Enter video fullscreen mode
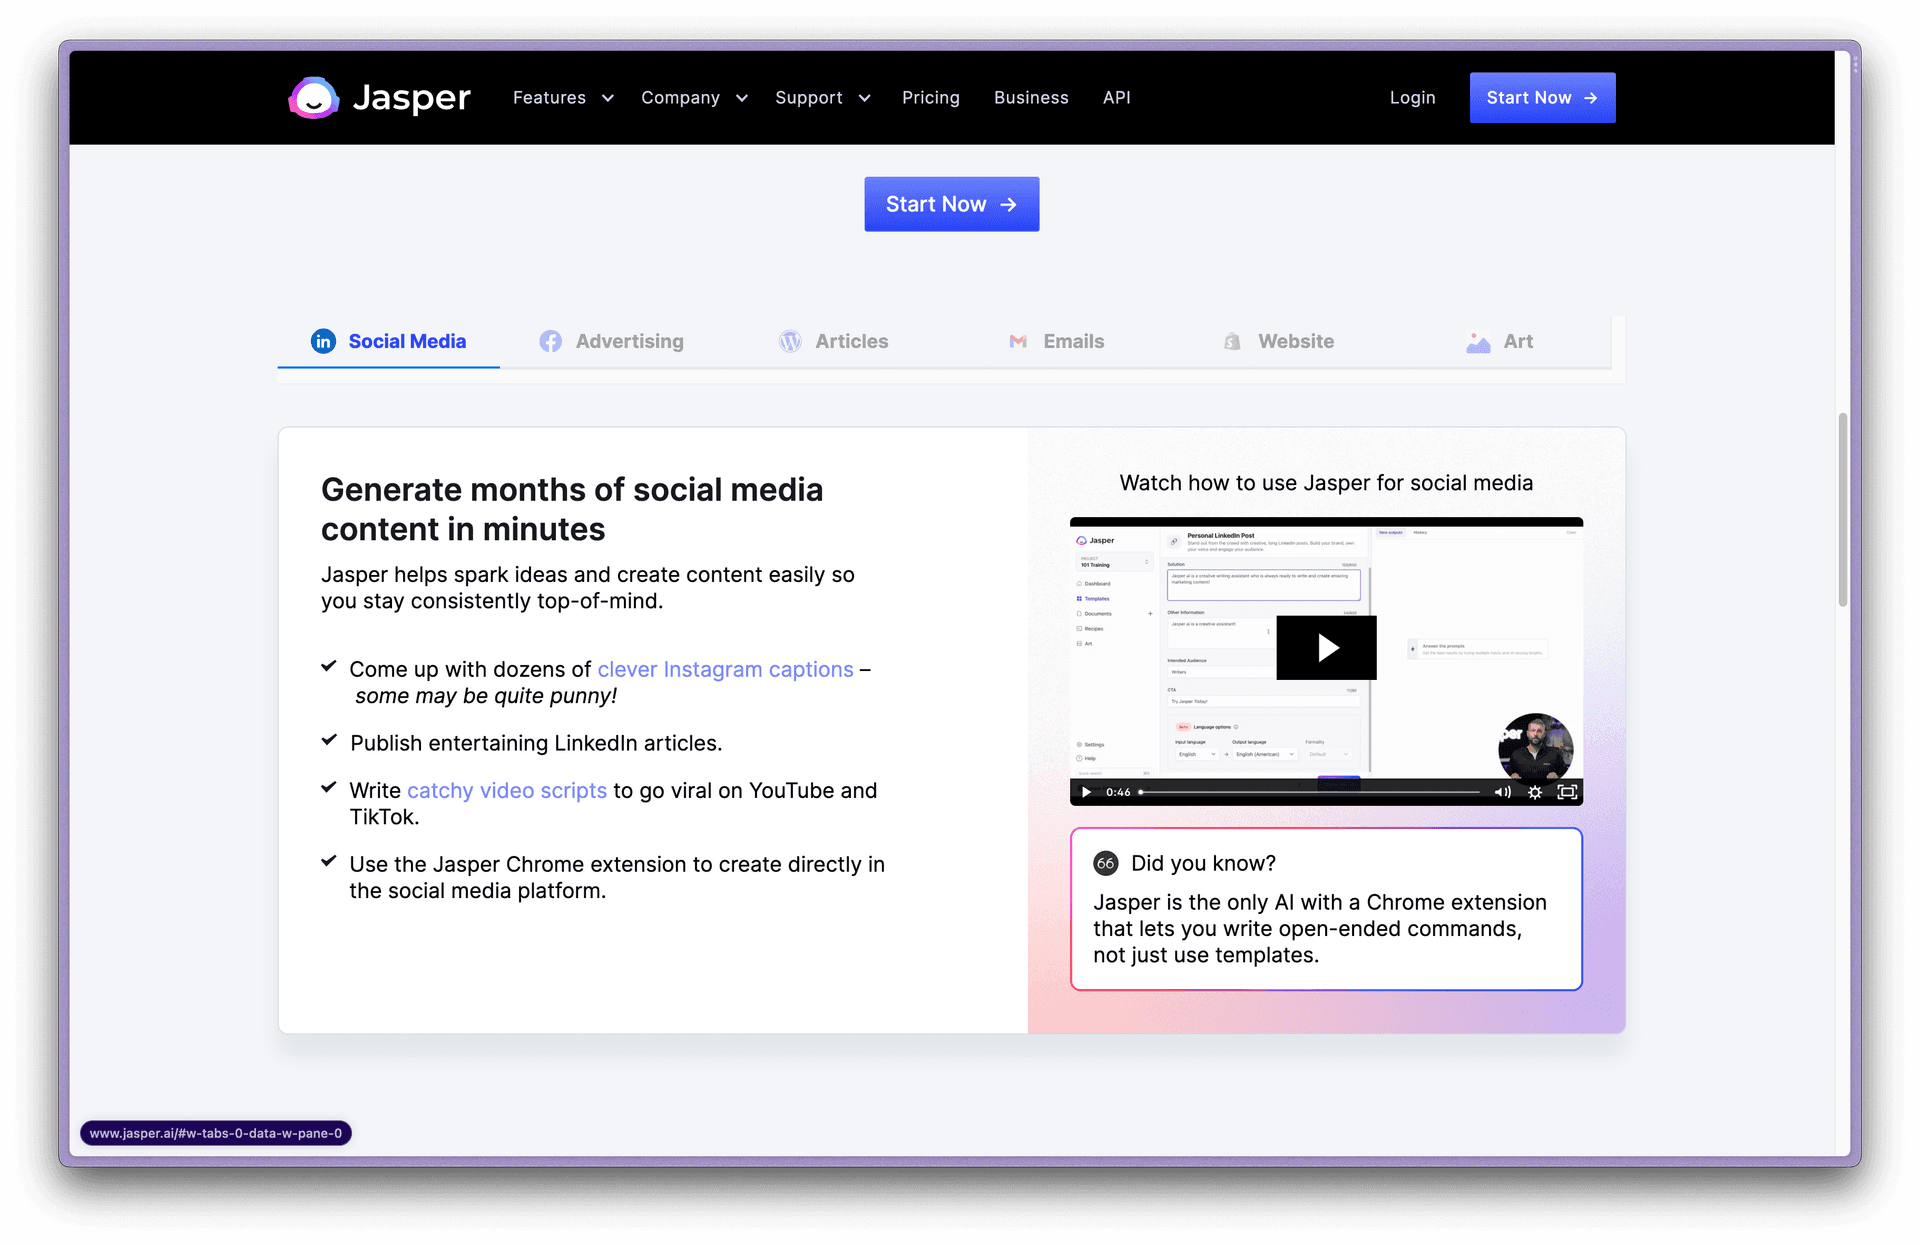 [1567, 792]
